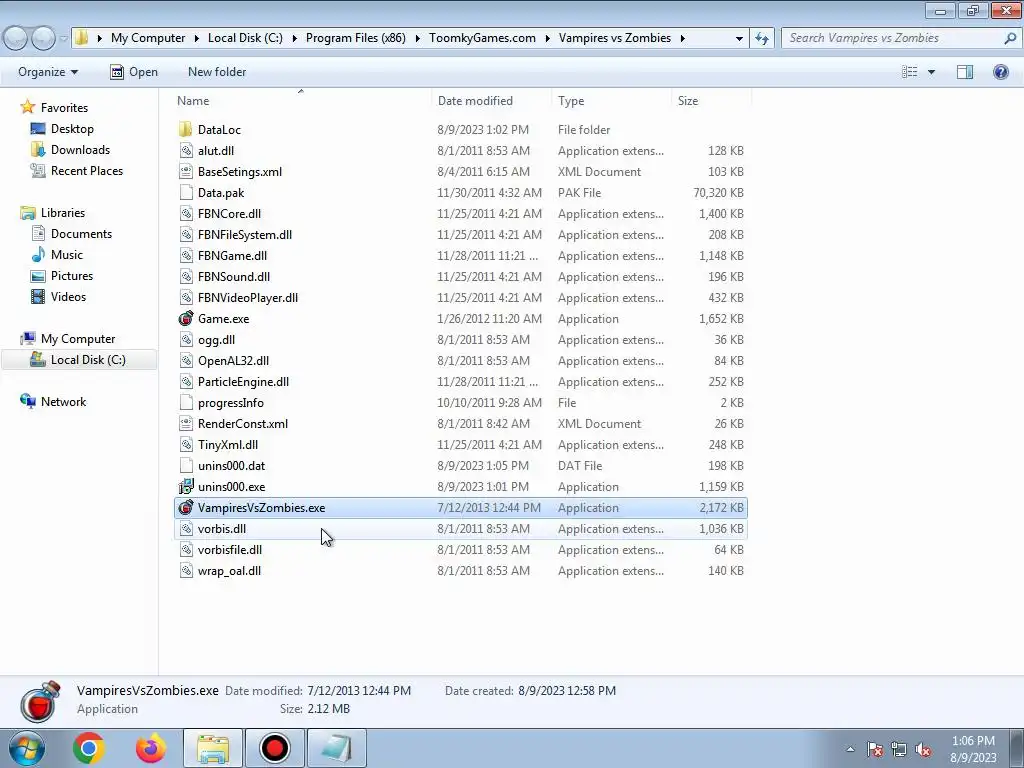Click the Help question mark icon
This screenshot has height=768, width=1024.
[x=1000, y=72]
